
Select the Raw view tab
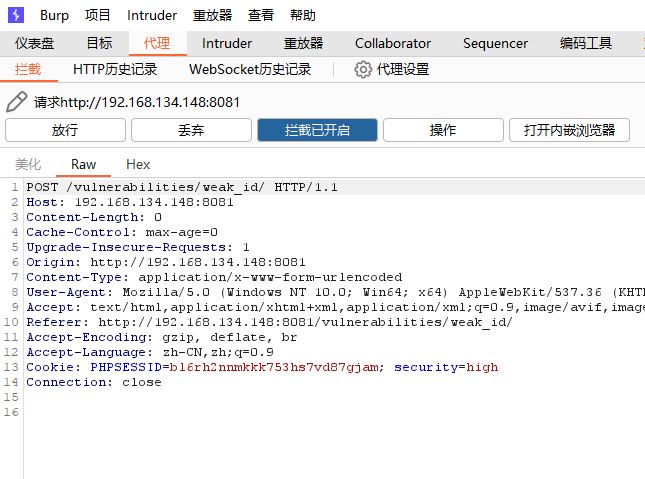[x=84, y=164]
